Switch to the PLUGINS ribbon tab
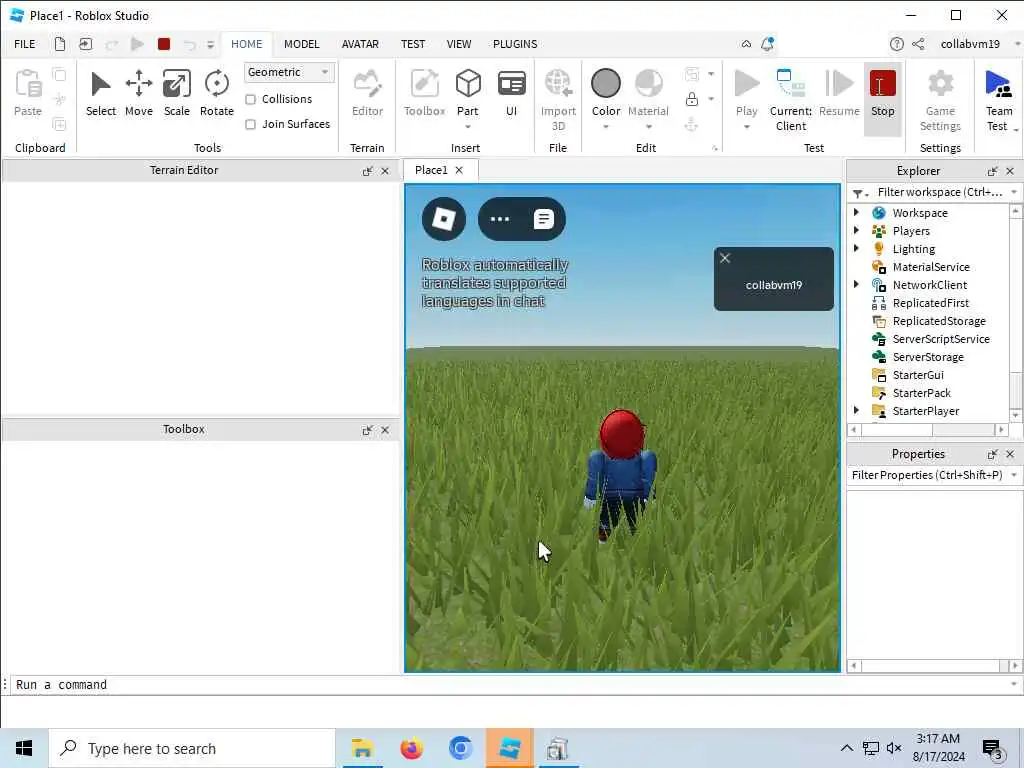This screenshot has height=768, width=1024. (x=515, y=44)
